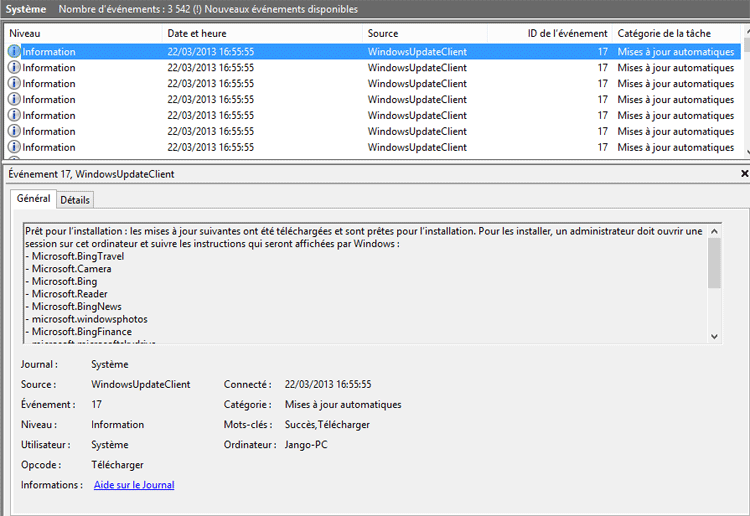Image resolution: width=750 pixels, height=516 pixels.
Task: Close the Événement 17 details pane
Action: click(x=743, y=174)
